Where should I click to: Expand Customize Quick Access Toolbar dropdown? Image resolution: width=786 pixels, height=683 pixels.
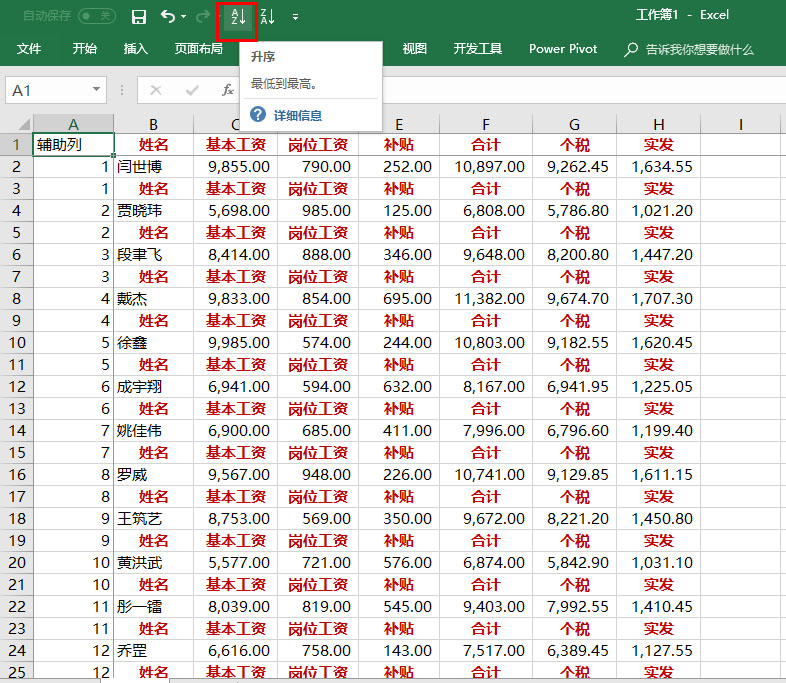[x=295, y=17]
